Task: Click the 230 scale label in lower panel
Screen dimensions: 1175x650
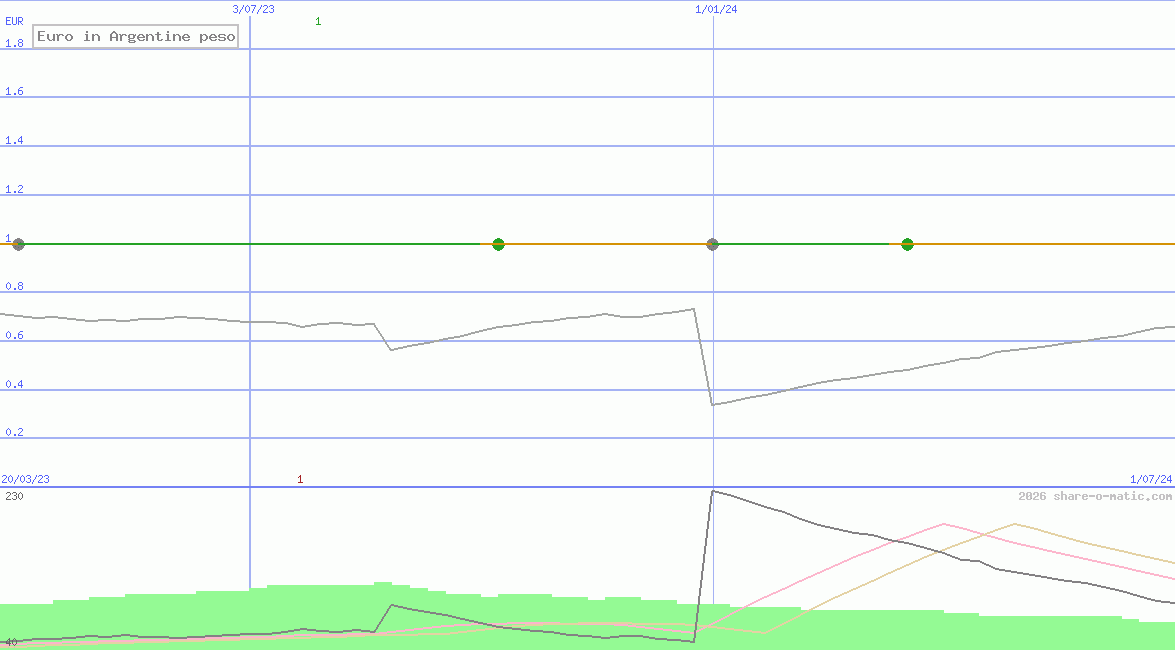Action: click(14, 496)
